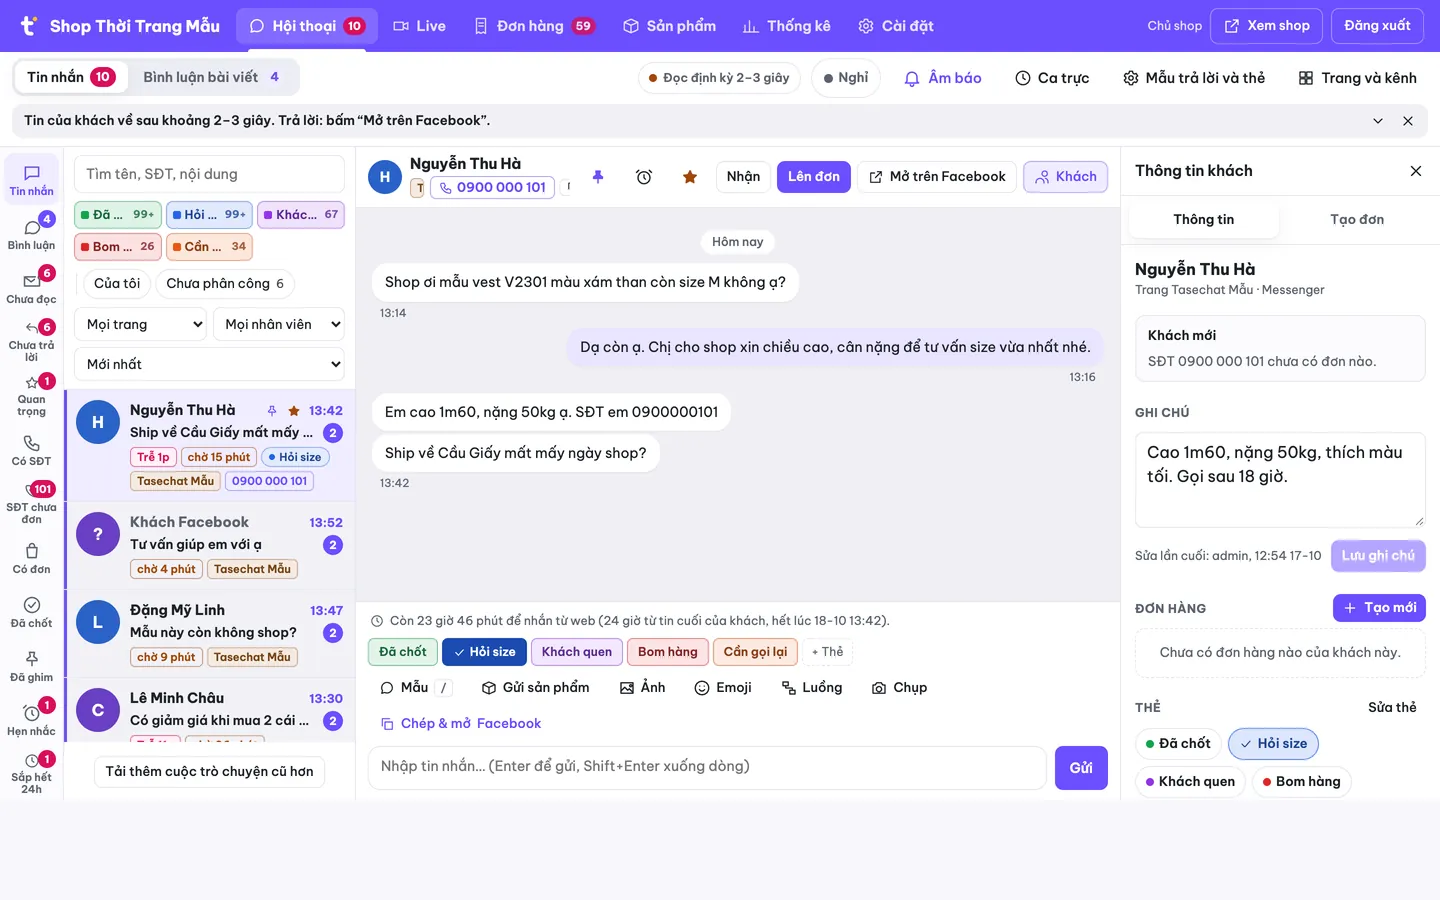Open the Tạo đơn tab
The image size is (1440, 900).
[1357, 220]
